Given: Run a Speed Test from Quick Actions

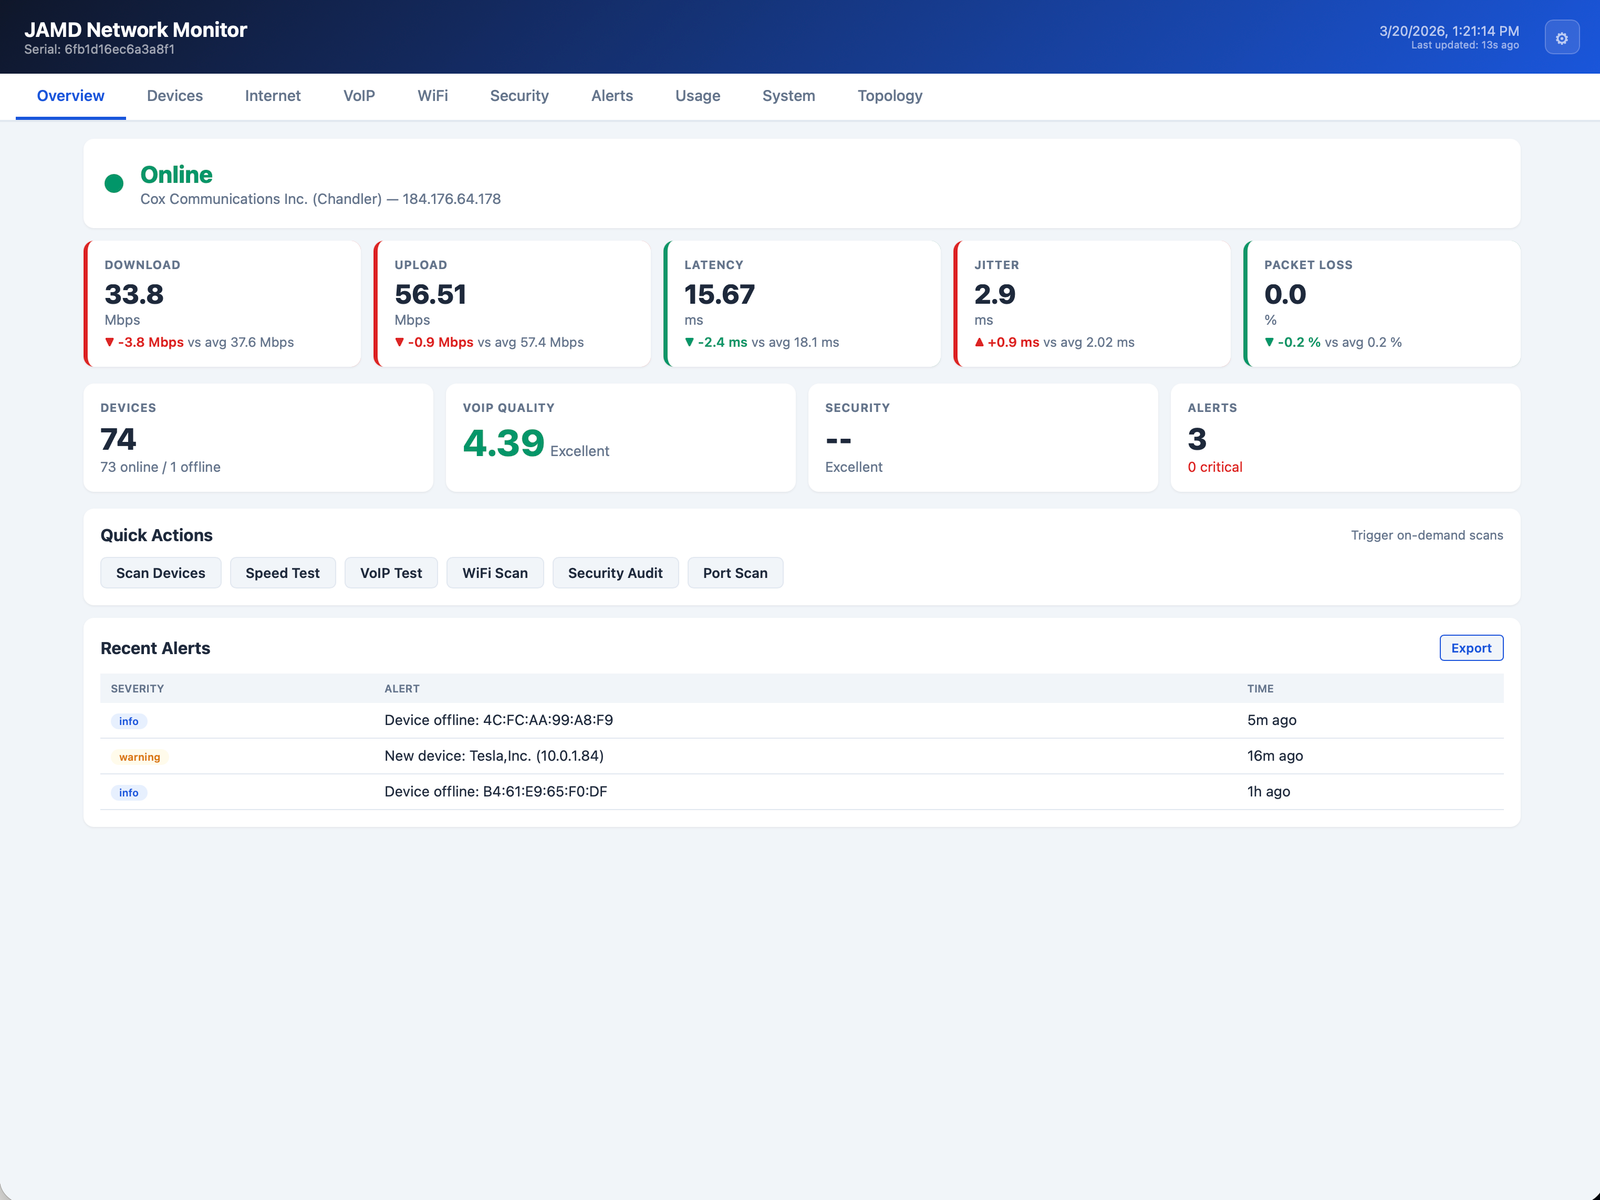Looking at the screenshot, I should 282,572.
